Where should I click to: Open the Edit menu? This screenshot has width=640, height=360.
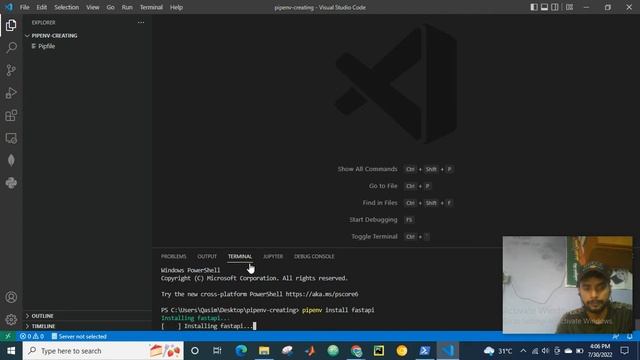(42, 7)
